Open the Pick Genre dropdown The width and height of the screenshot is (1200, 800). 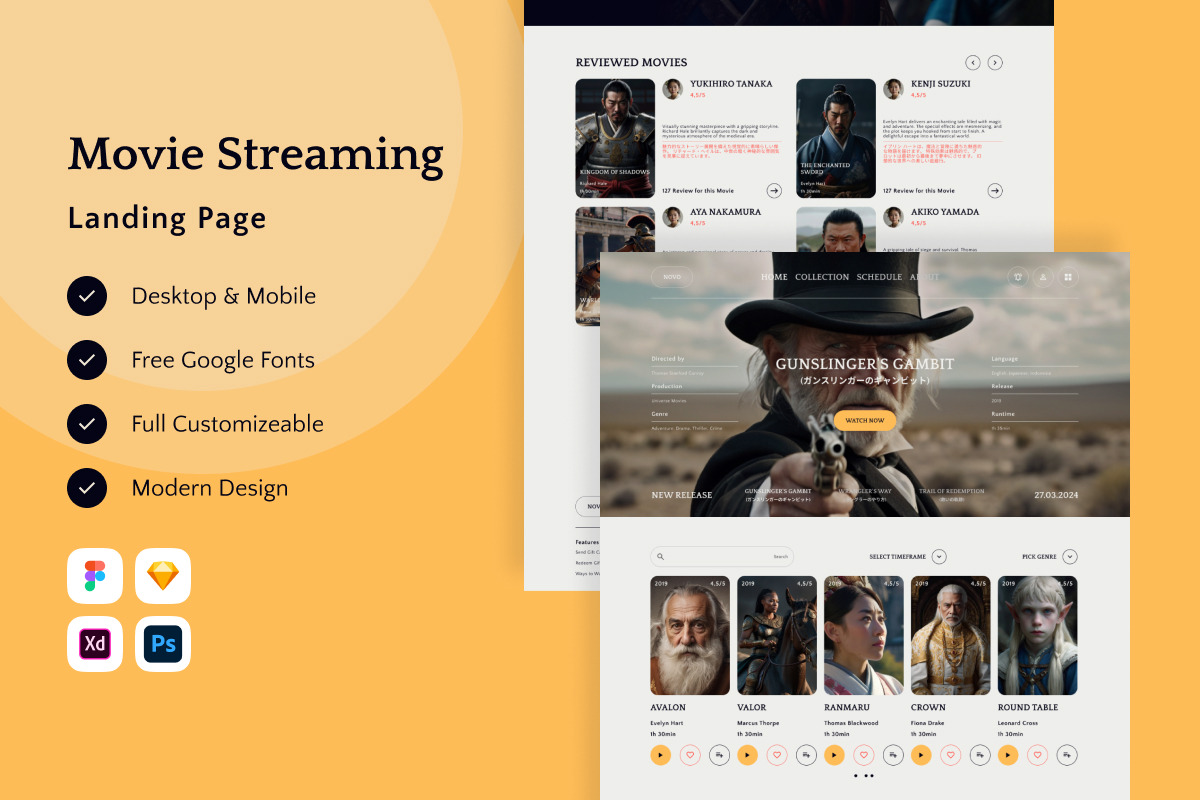pyautogui.click(x=1070, y=557)
